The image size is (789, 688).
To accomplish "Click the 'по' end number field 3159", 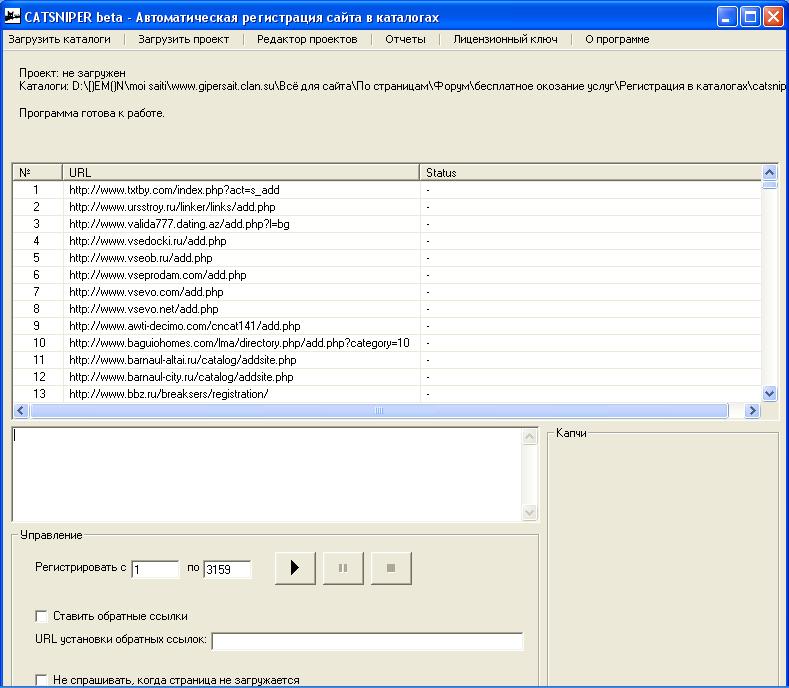I will tap(227, 569).
